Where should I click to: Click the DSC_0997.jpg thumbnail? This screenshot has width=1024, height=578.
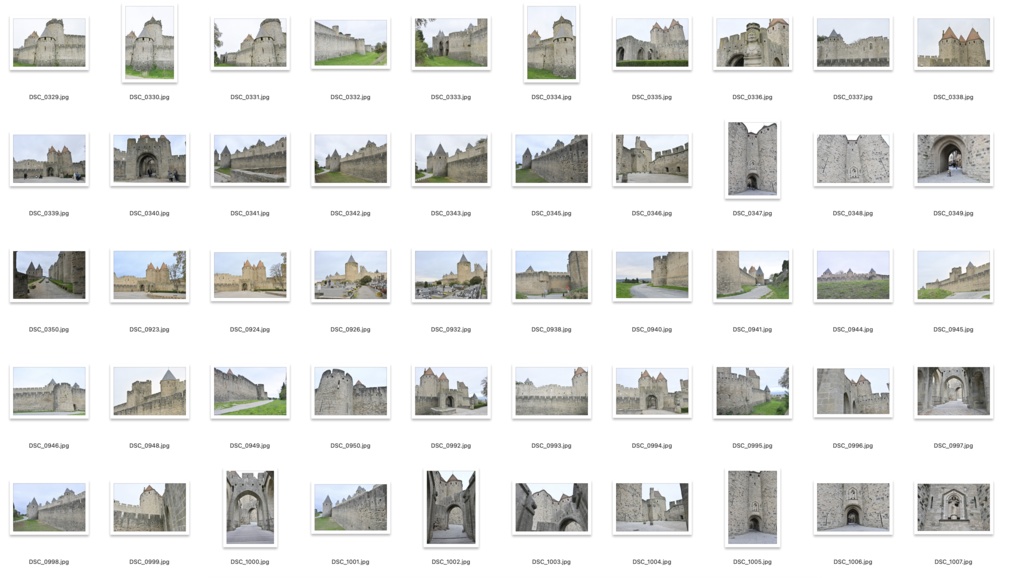pos(953,391)
